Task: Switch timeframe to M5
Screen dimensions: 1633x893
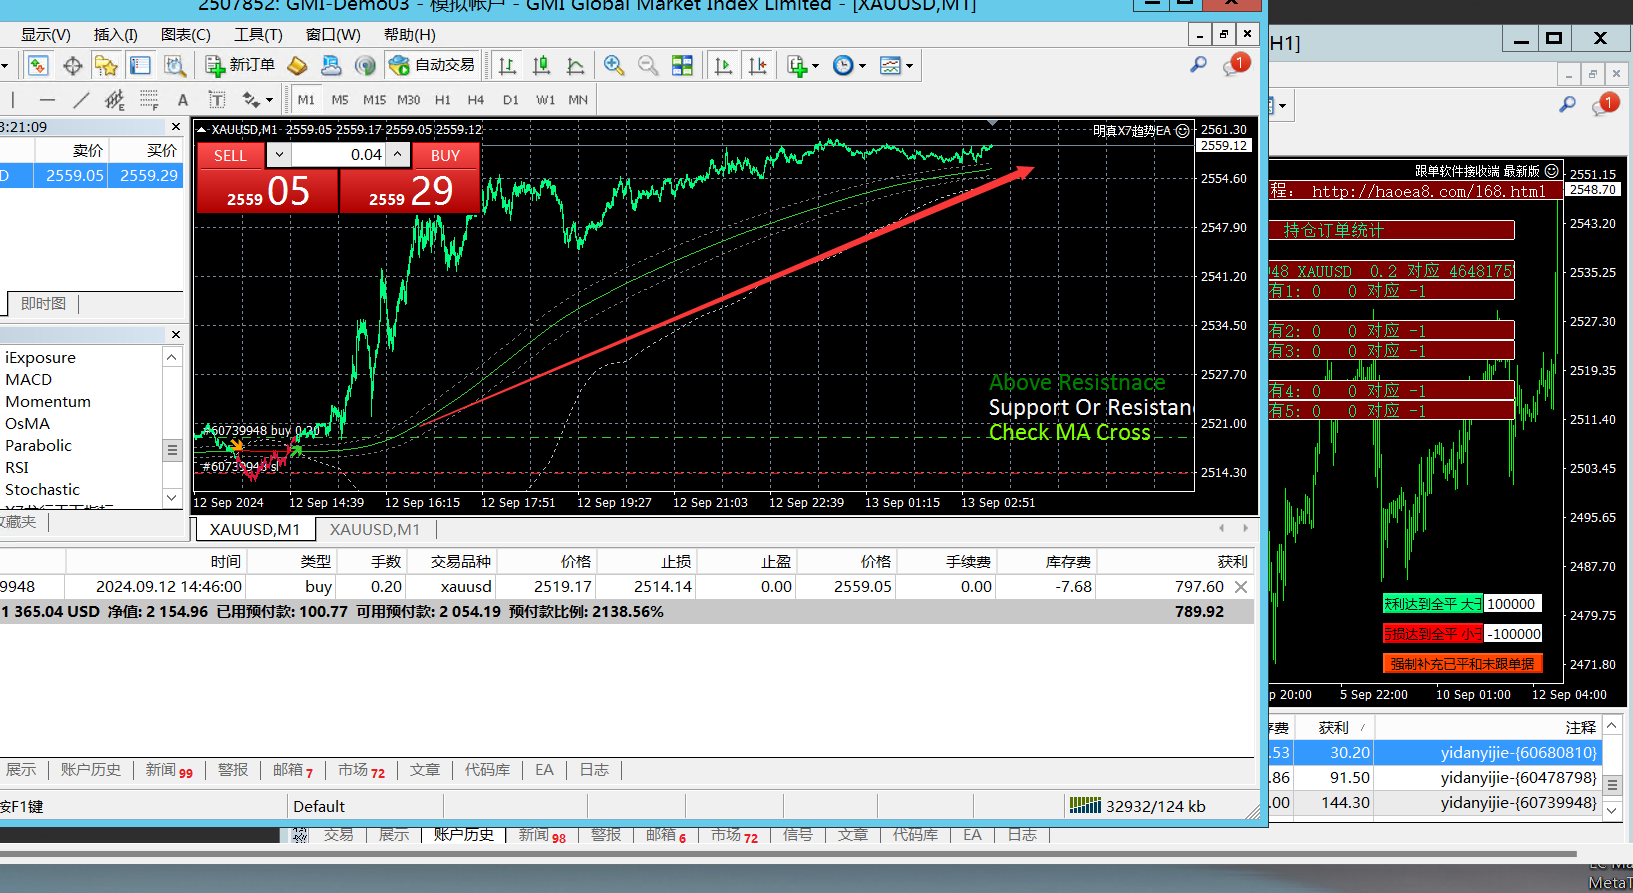Action: (x=340, y=100)
